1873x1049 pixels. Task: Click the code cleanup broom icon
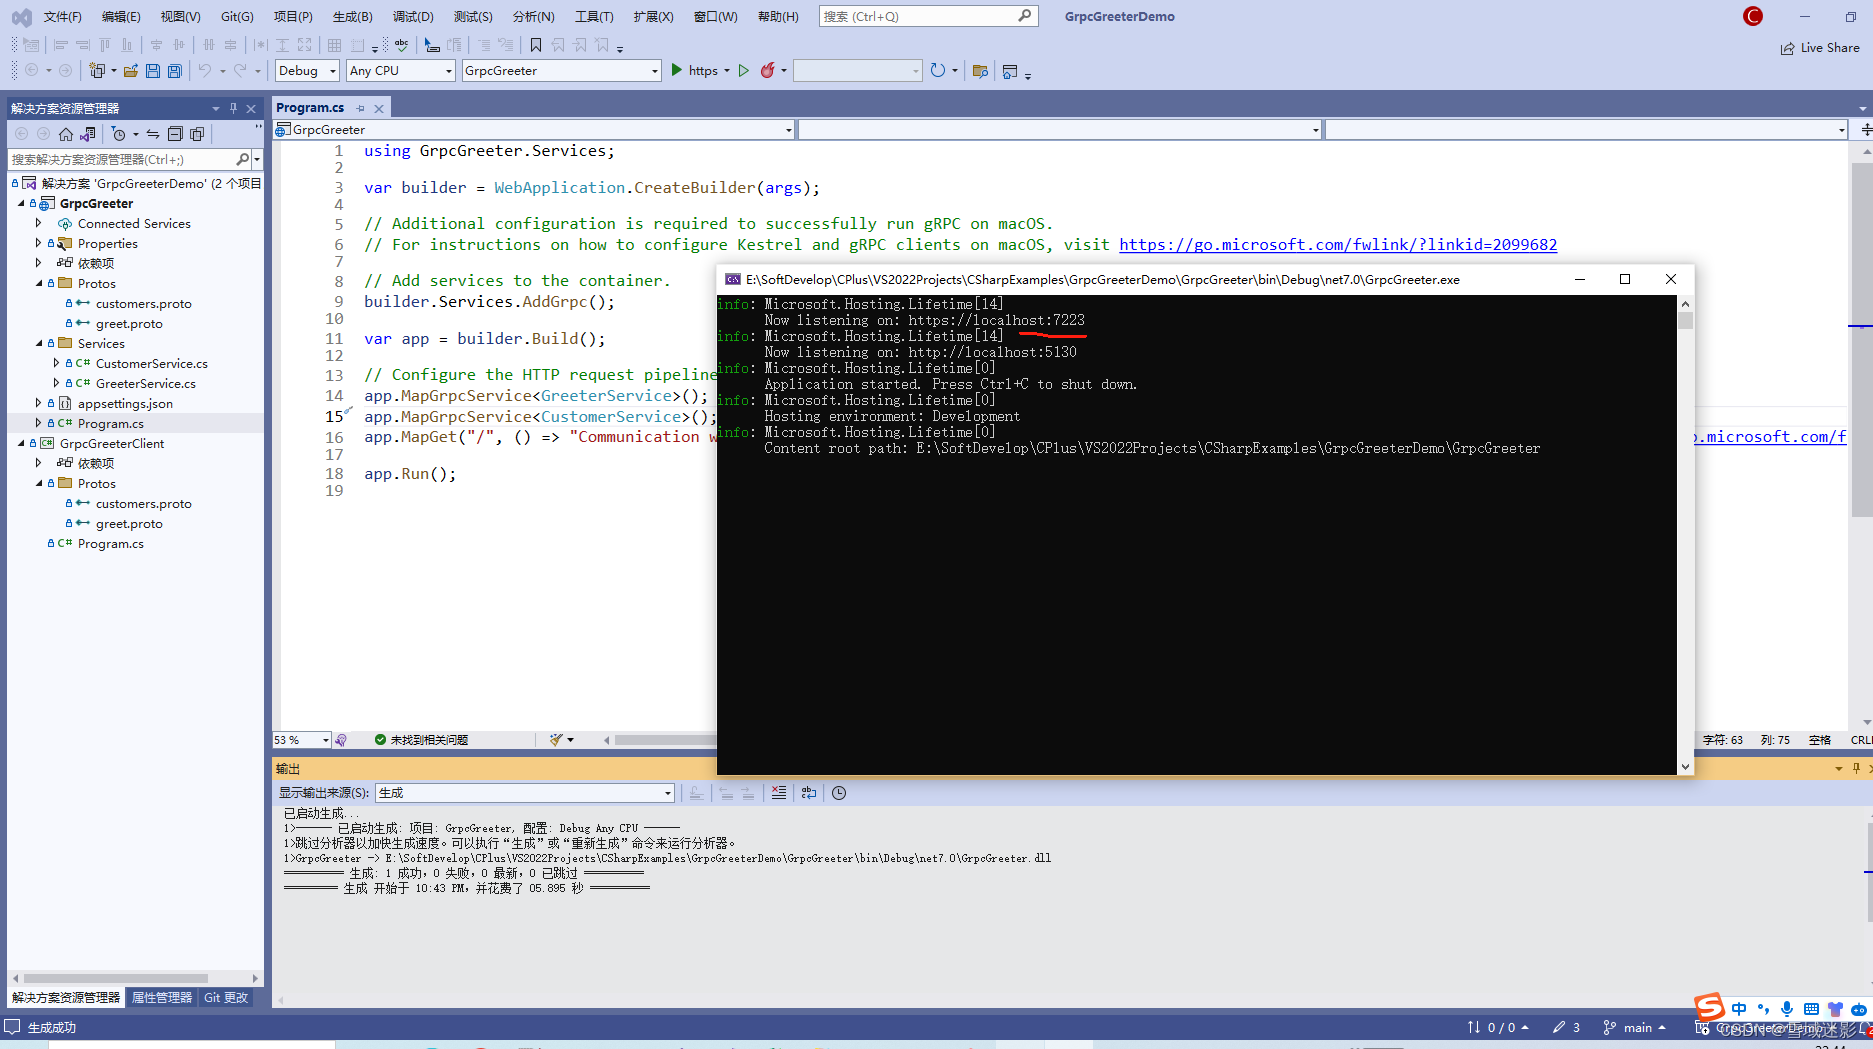(556, 740)
